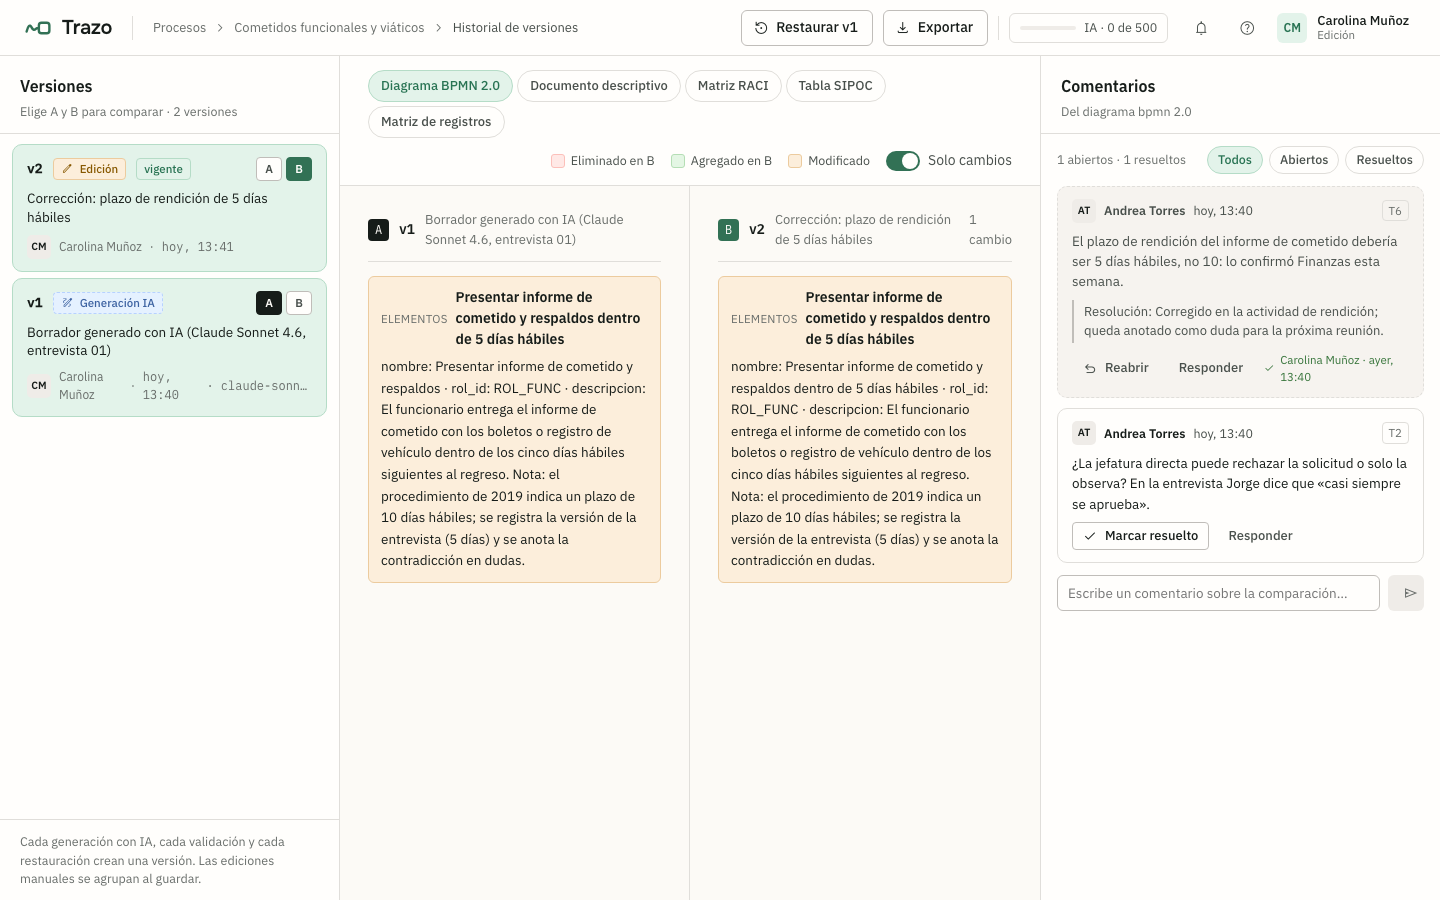Click the Generación IA tag on v1

(108, 303)
